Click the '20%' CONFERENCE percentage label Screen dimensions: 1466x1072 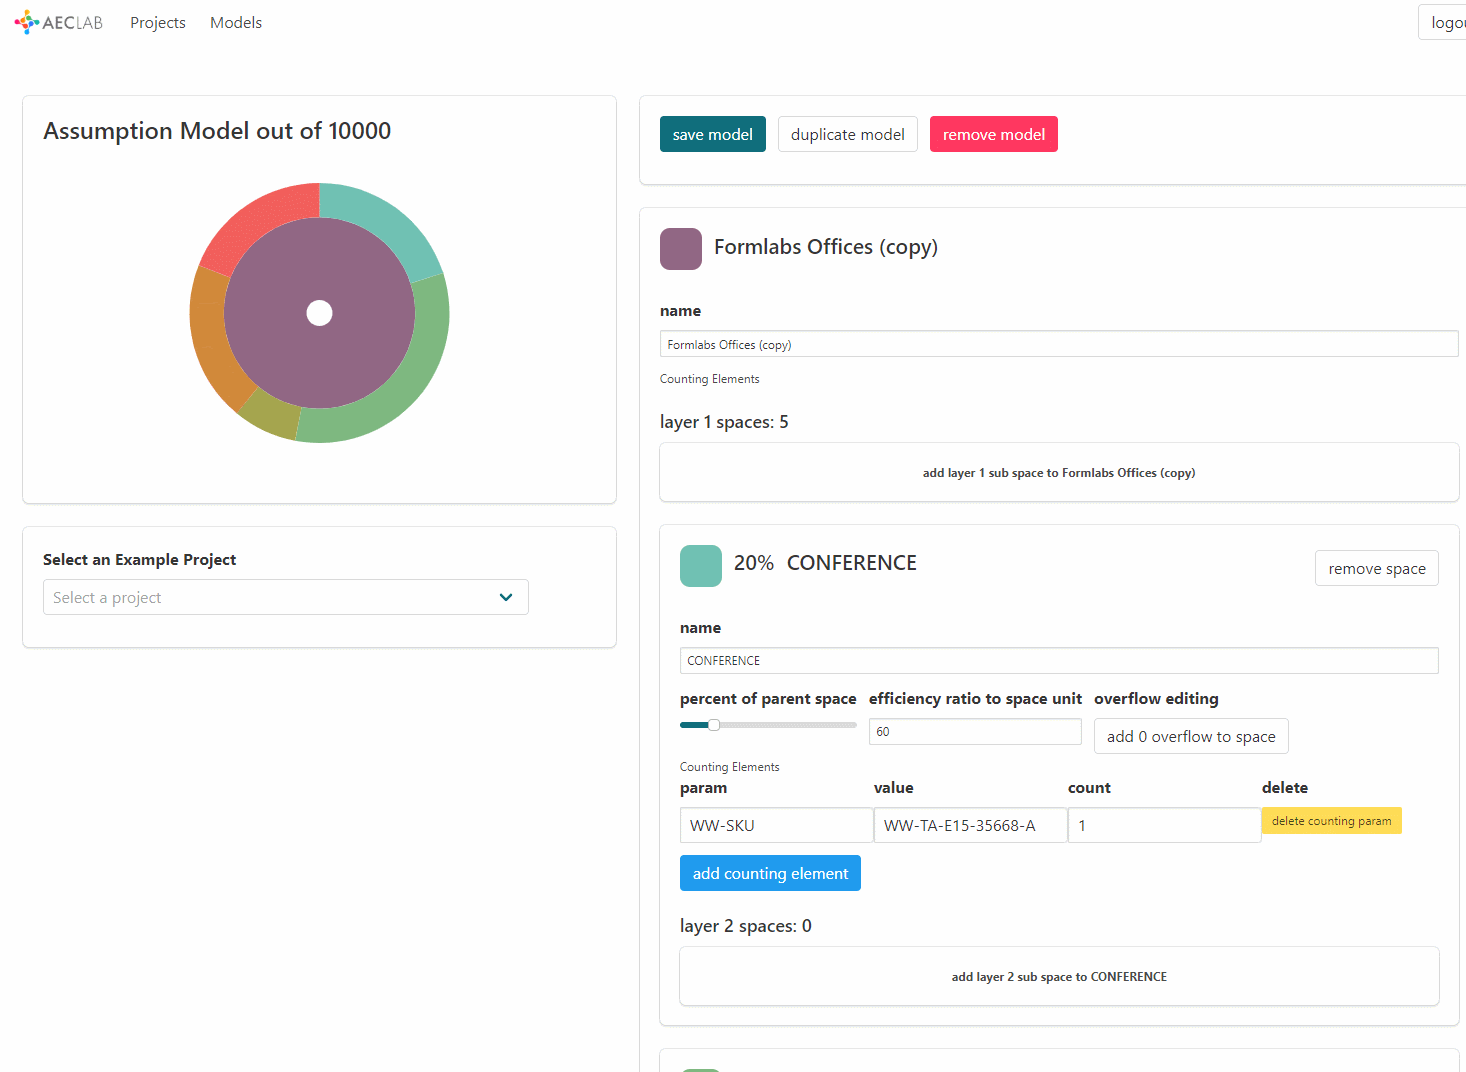(754, 563)
